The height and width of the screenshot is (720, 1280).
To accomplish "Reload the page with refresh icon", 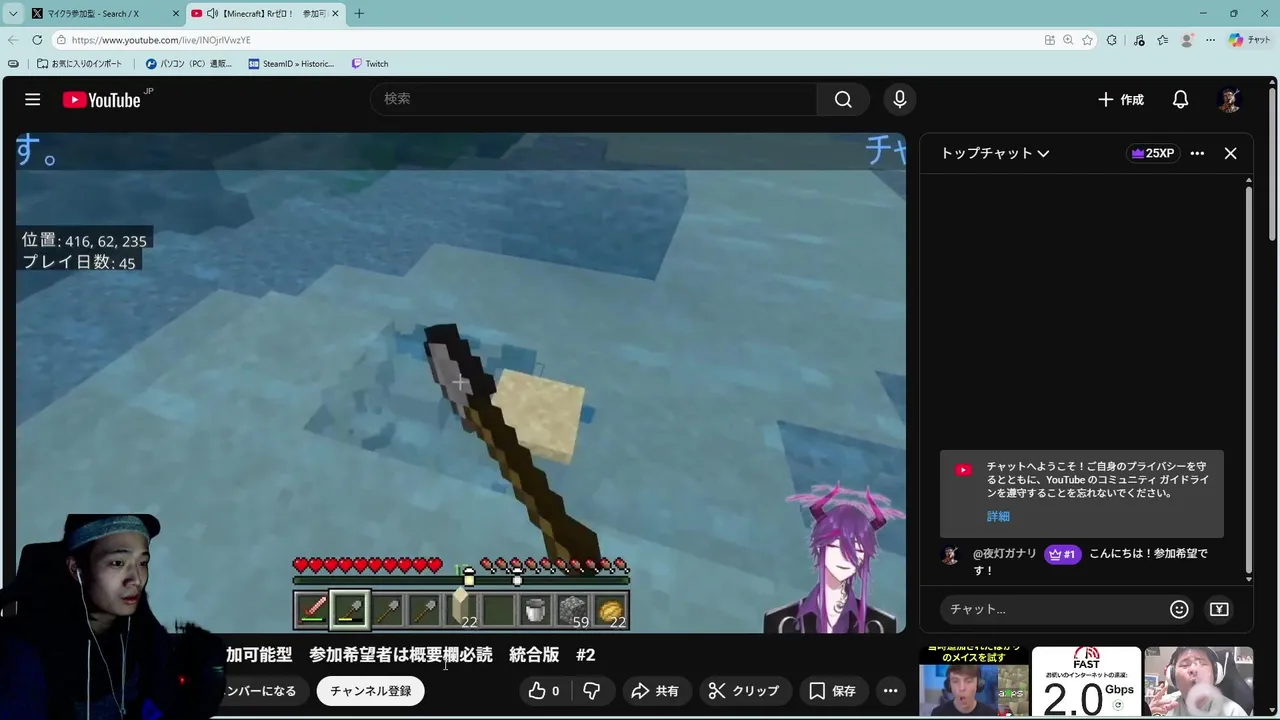I will (x=37, y=40).
